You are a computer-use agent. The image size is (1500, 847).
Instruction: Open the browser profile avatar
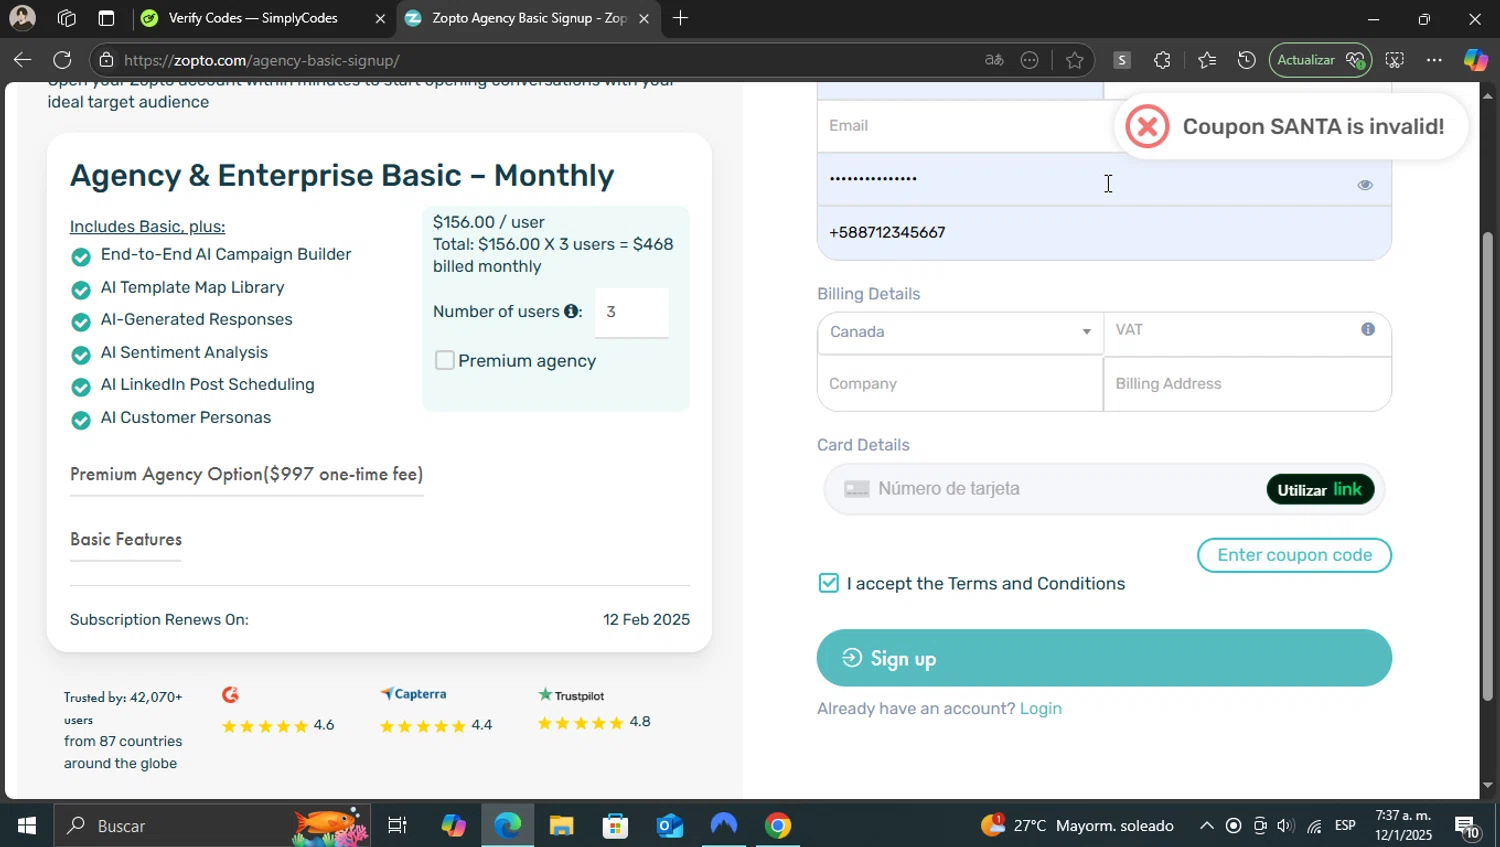pos(22,18)
